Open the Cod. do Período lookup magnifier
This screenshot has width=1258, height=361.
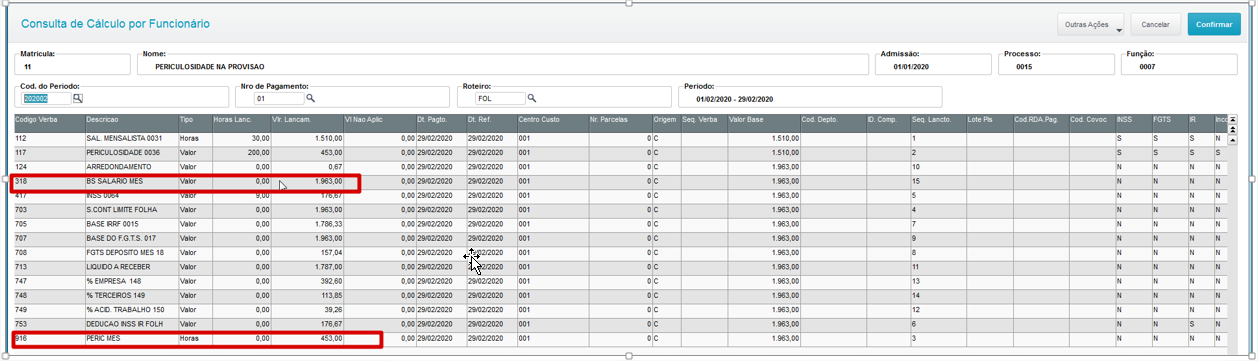click(x=78, y=98)
